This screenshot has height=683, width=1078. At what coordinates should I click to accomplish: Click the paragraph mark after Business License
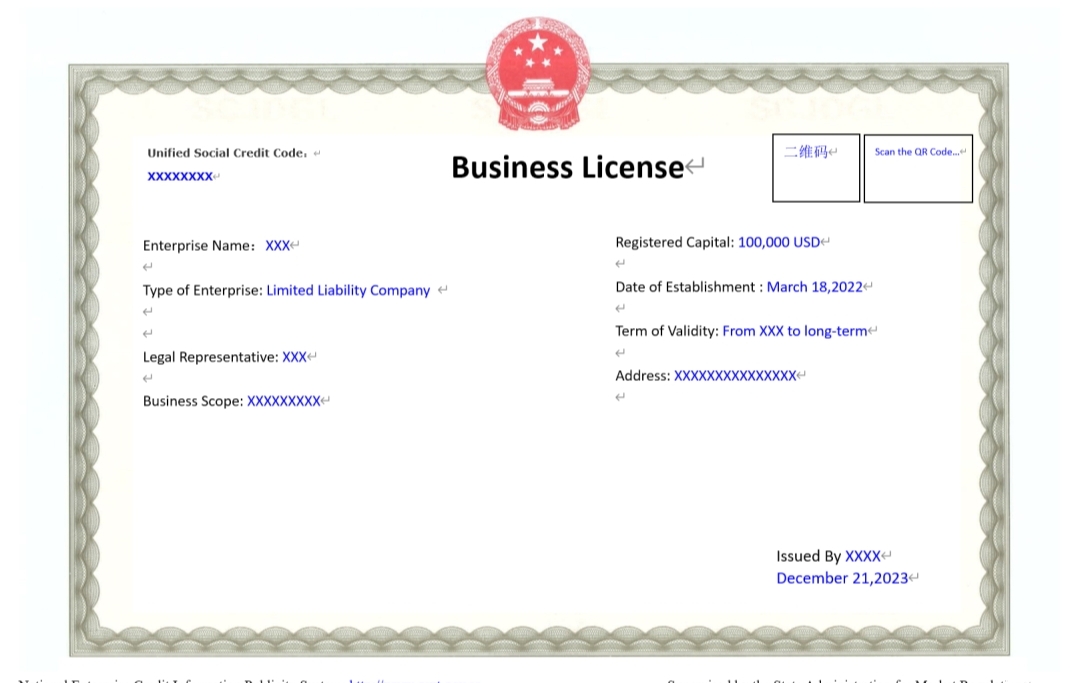pyautogui.click(x=694, y=167)
